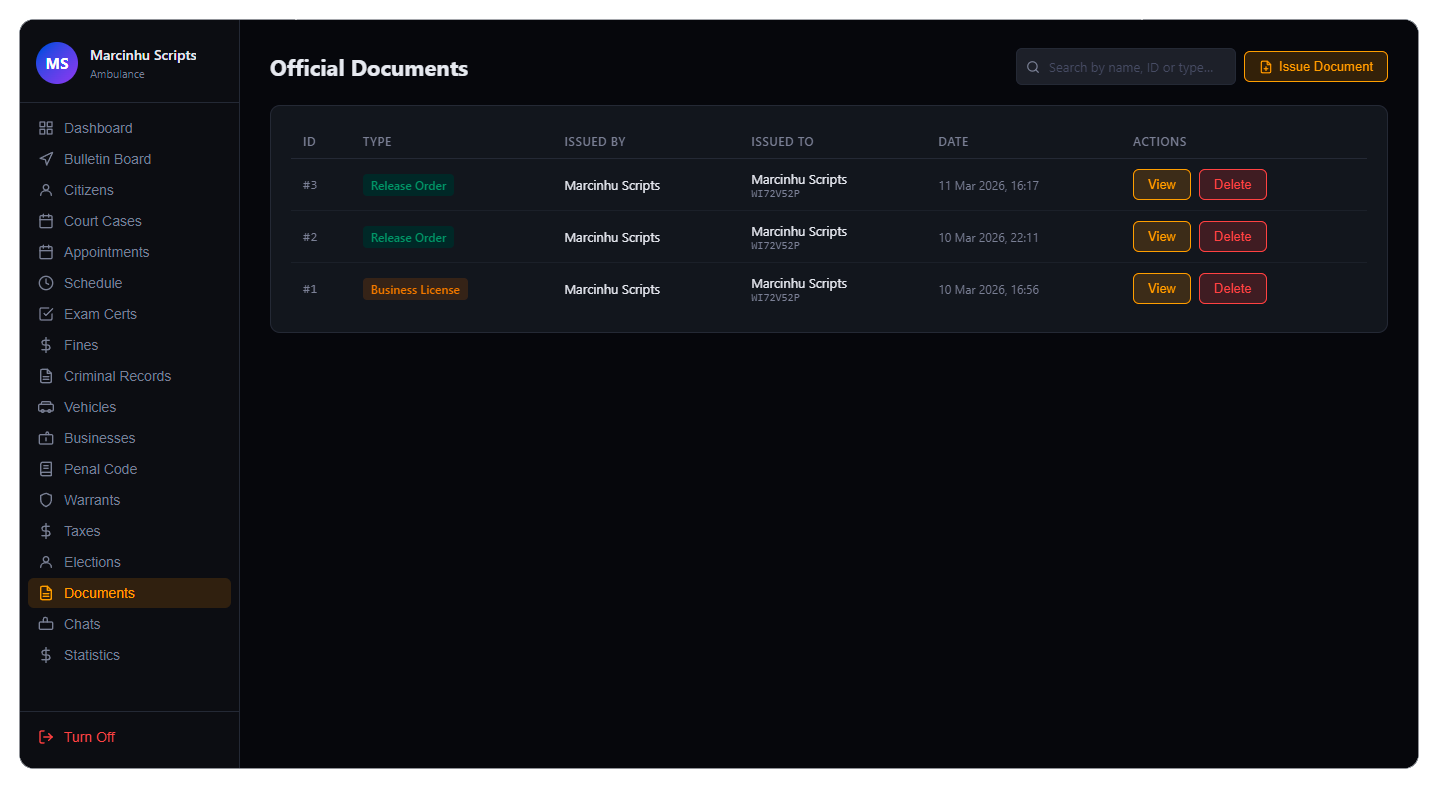
Task: Click the Dashboard grid icon in sidebar
Action: pos(46,128)
